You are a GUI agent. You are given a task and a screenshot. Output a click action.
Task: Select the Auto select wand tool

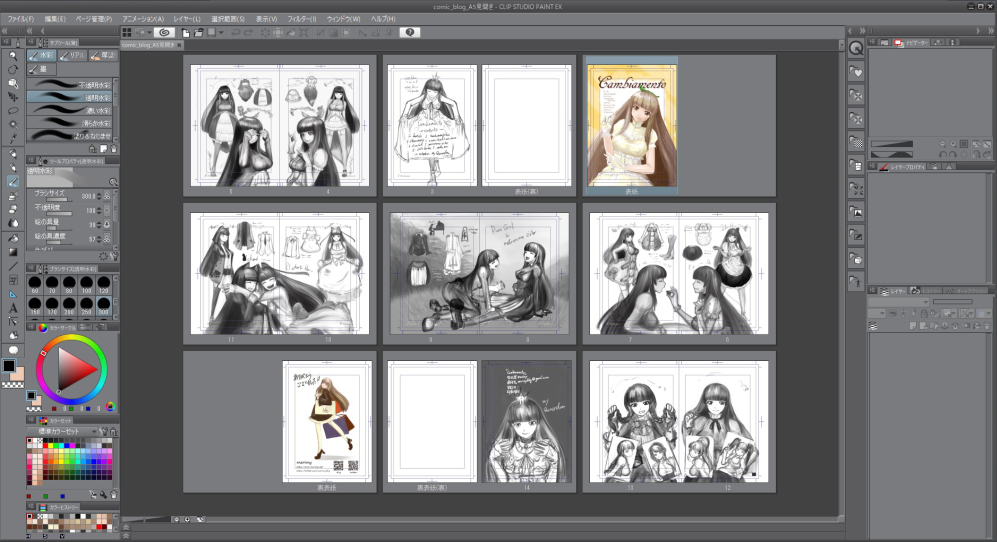click(x=13, y=124)
